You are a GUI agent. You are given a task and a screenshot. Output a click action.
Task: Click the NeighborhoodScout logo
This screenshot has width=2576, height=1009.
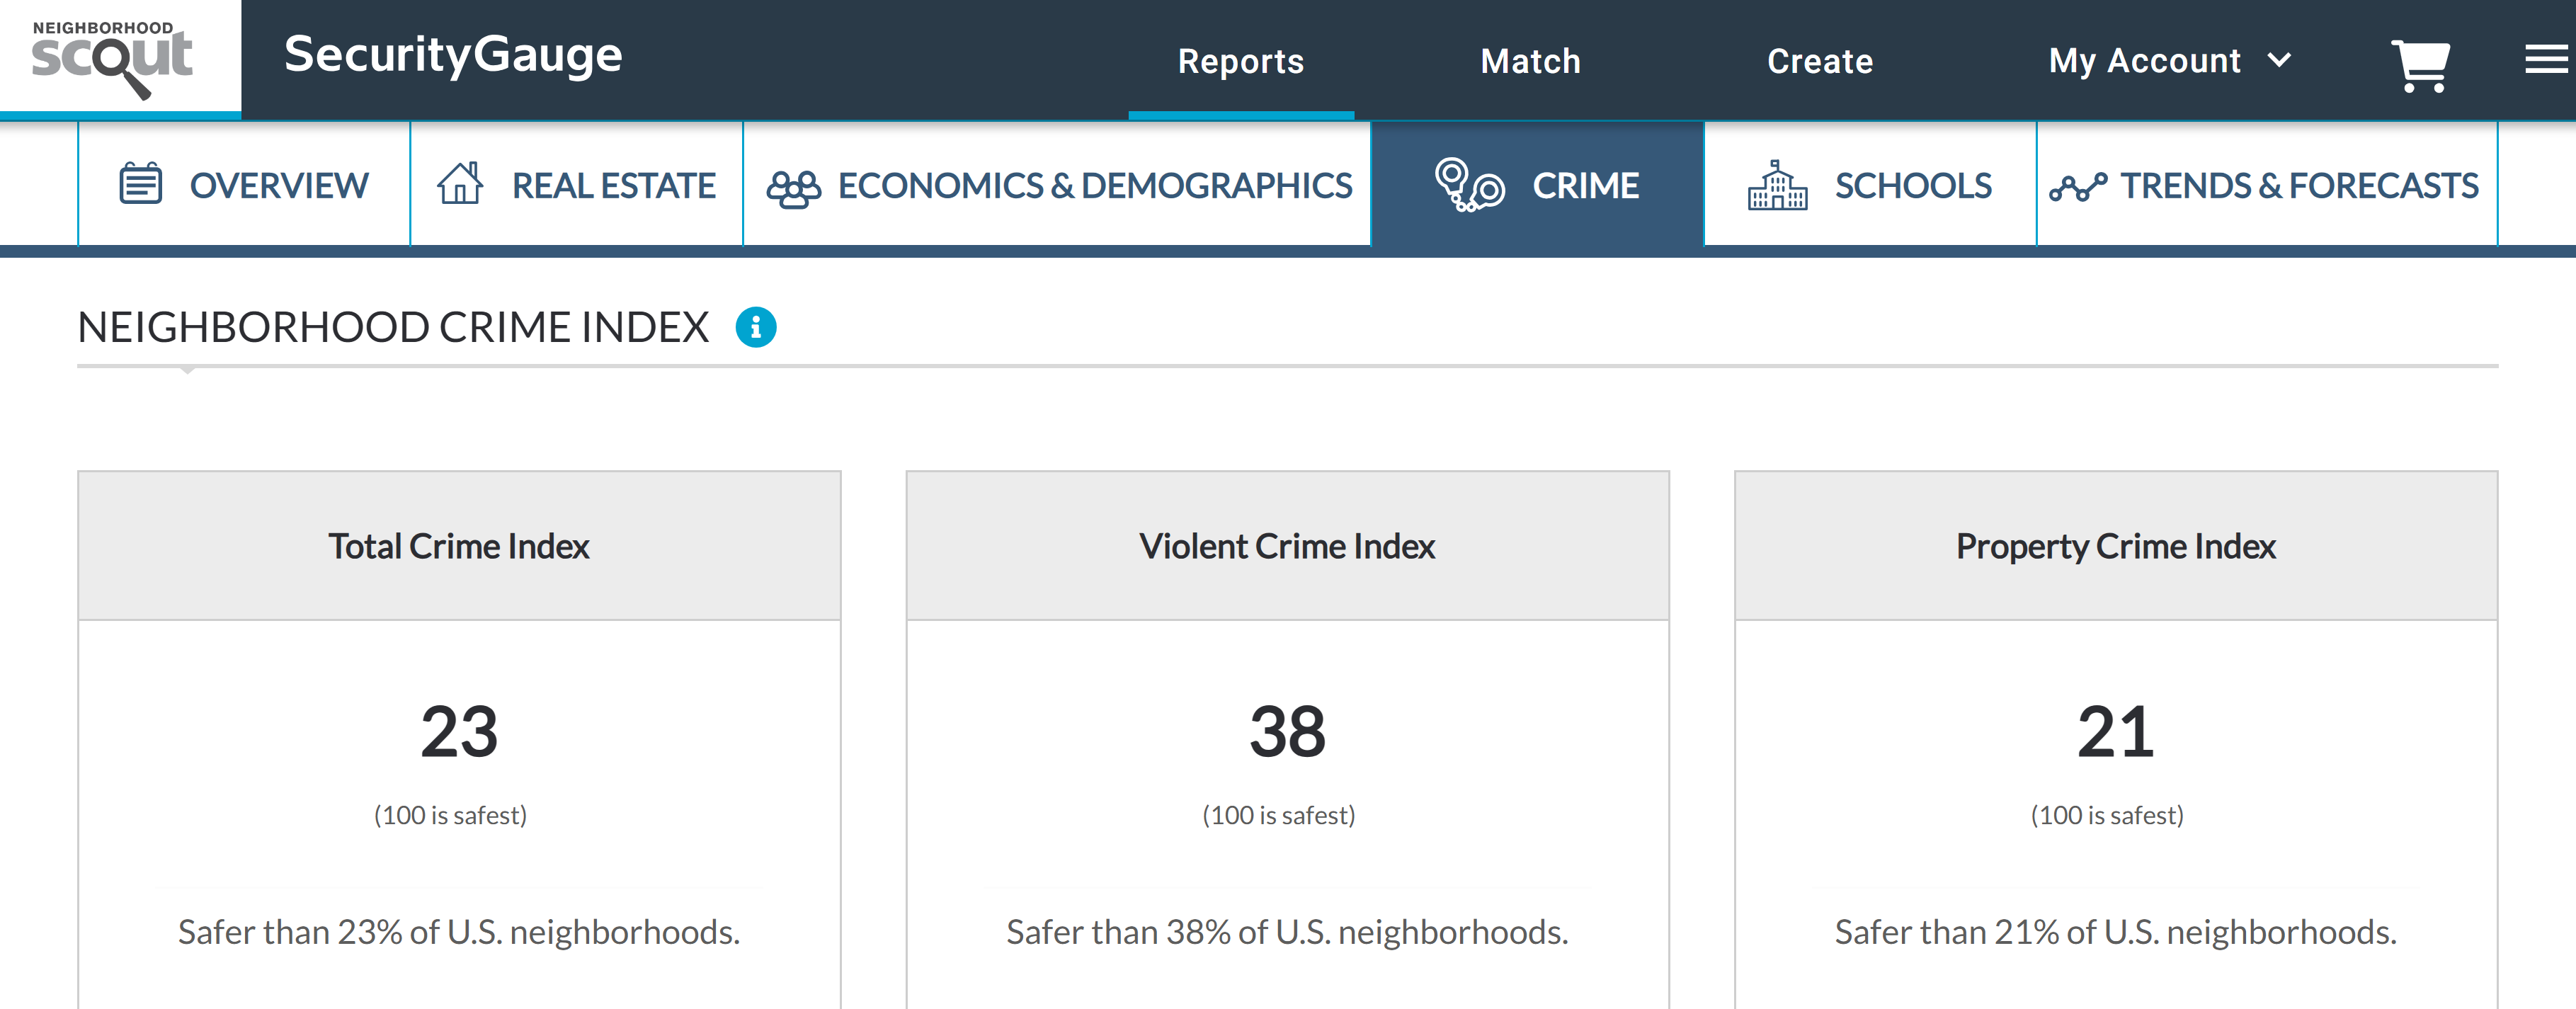point(113,58)
